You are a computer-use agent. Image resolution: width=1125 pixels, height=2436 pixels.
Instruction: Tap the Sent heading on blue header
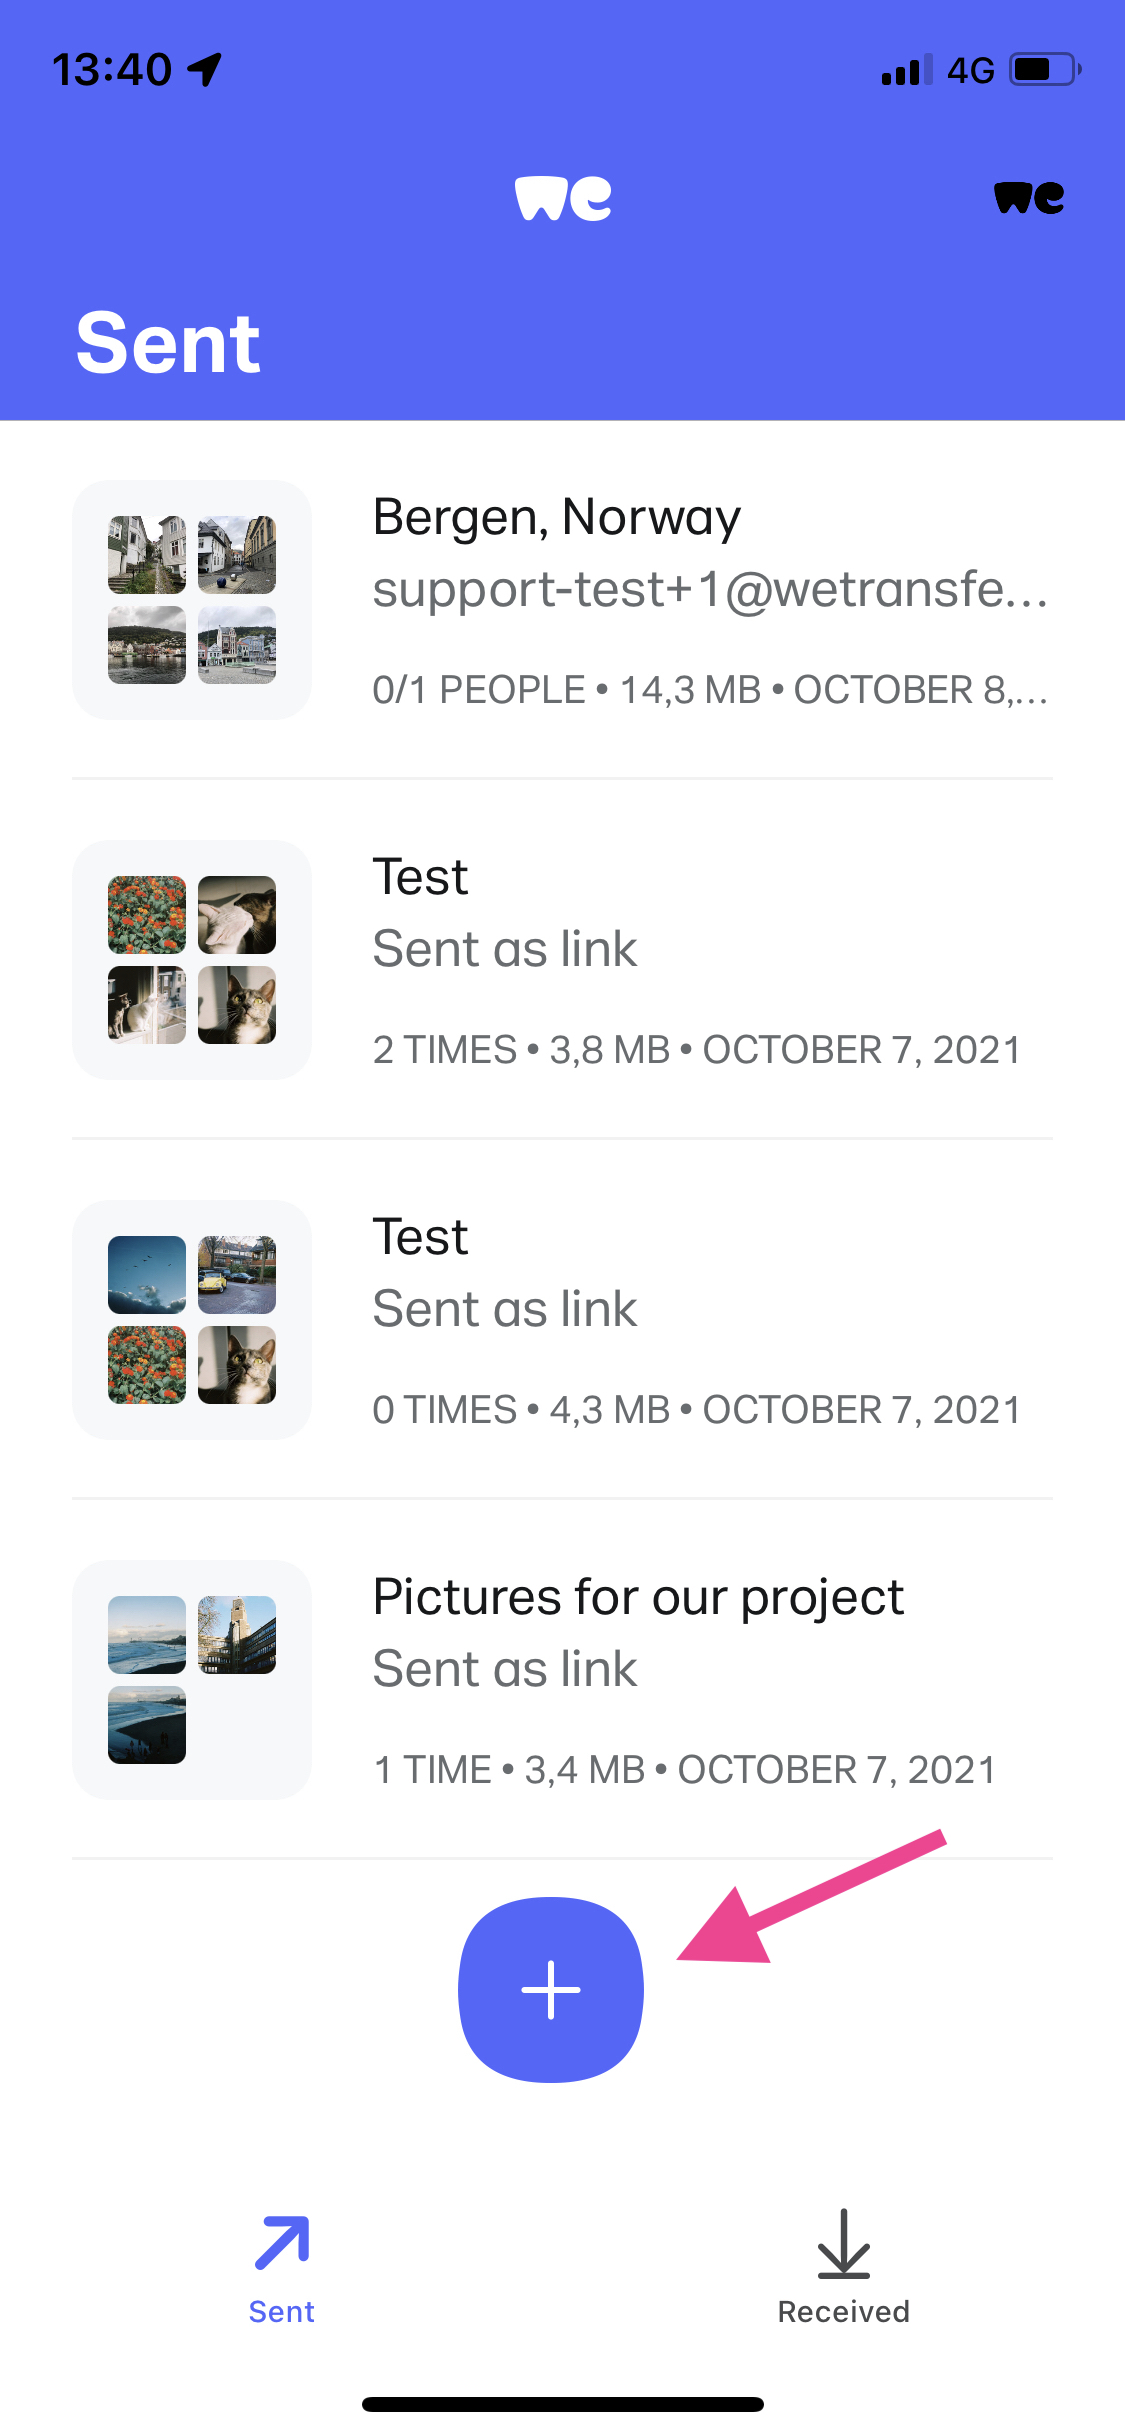tap(168, 342)
